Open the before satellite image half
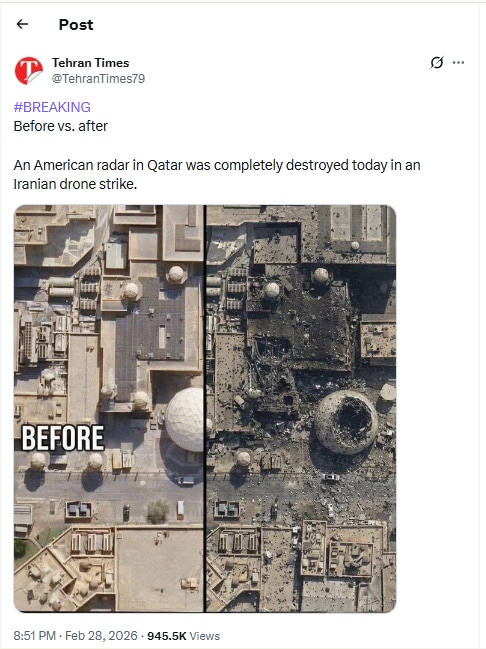Image resolution: width=486 pixels, height=649 pixels. coord(109,408)
